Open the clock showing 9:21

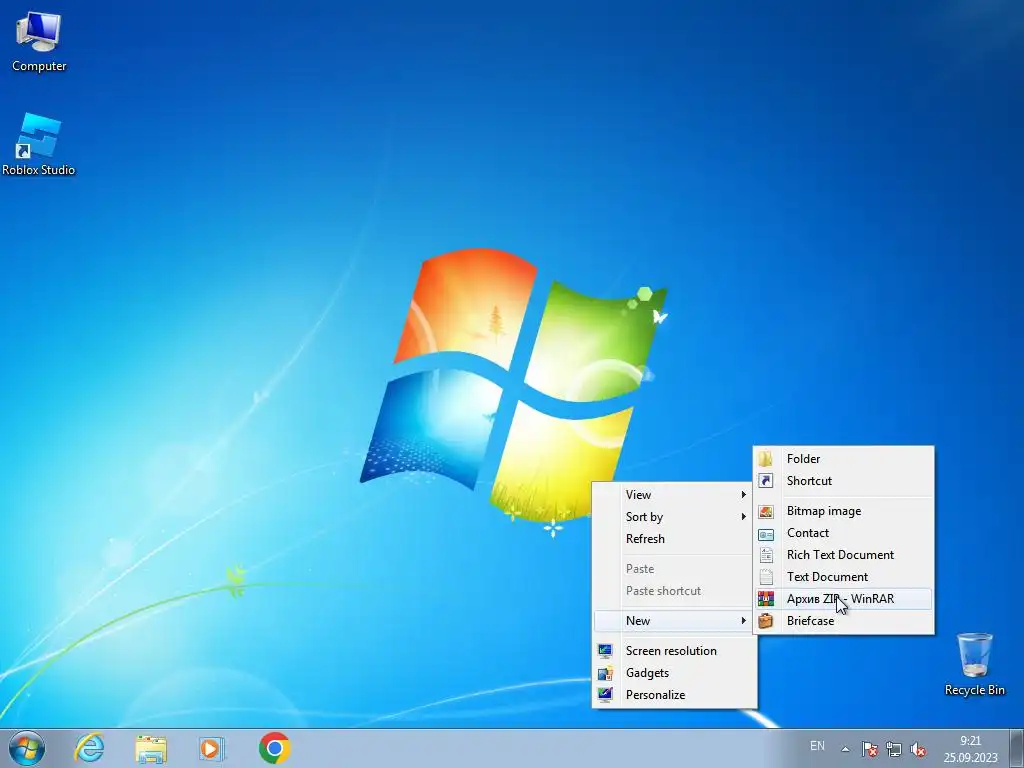pos(970,748)
